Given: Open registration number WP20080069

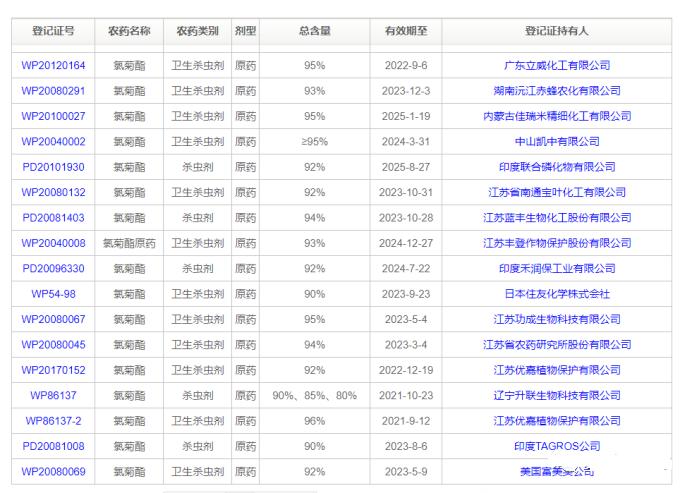Looking at the screenshot, I should tap(53, 471).
